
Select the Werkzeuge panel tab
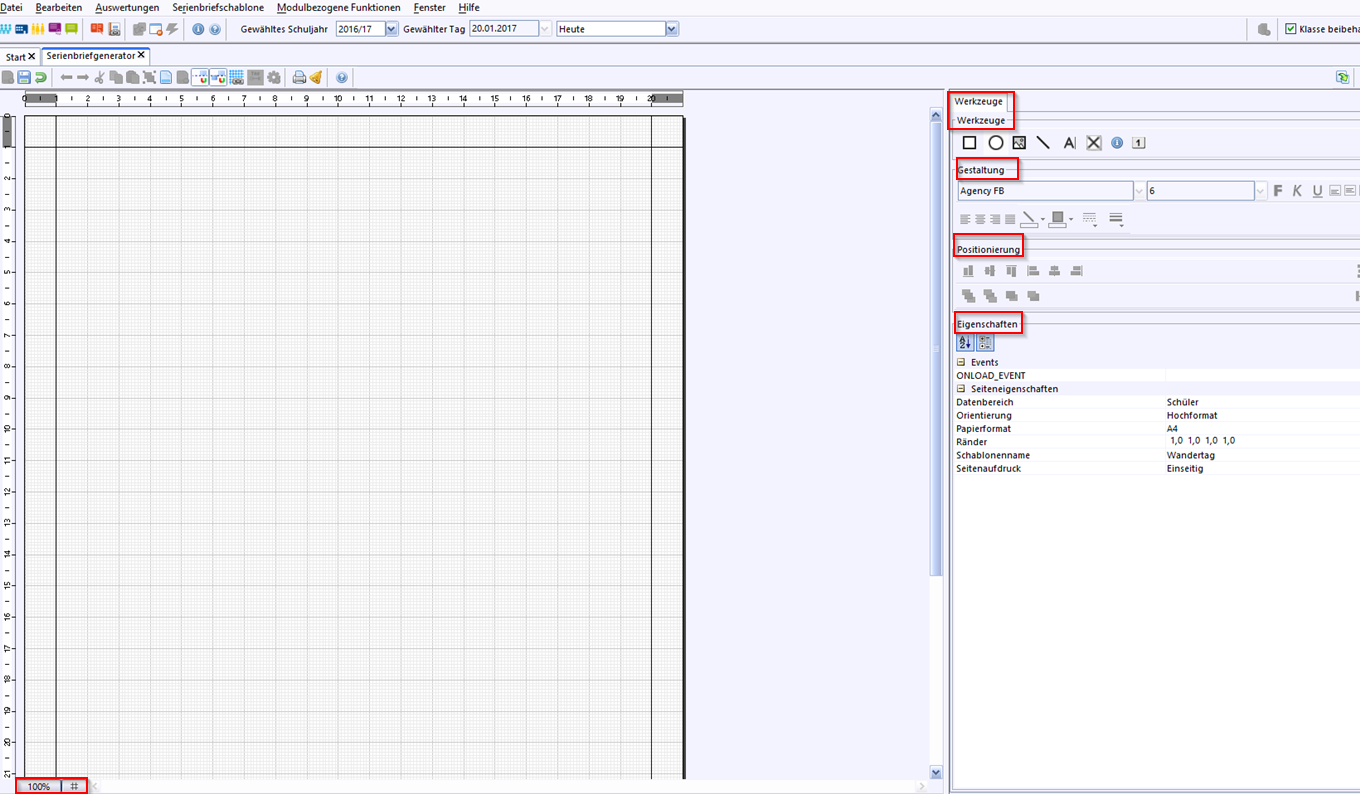[x=978, y=101]
